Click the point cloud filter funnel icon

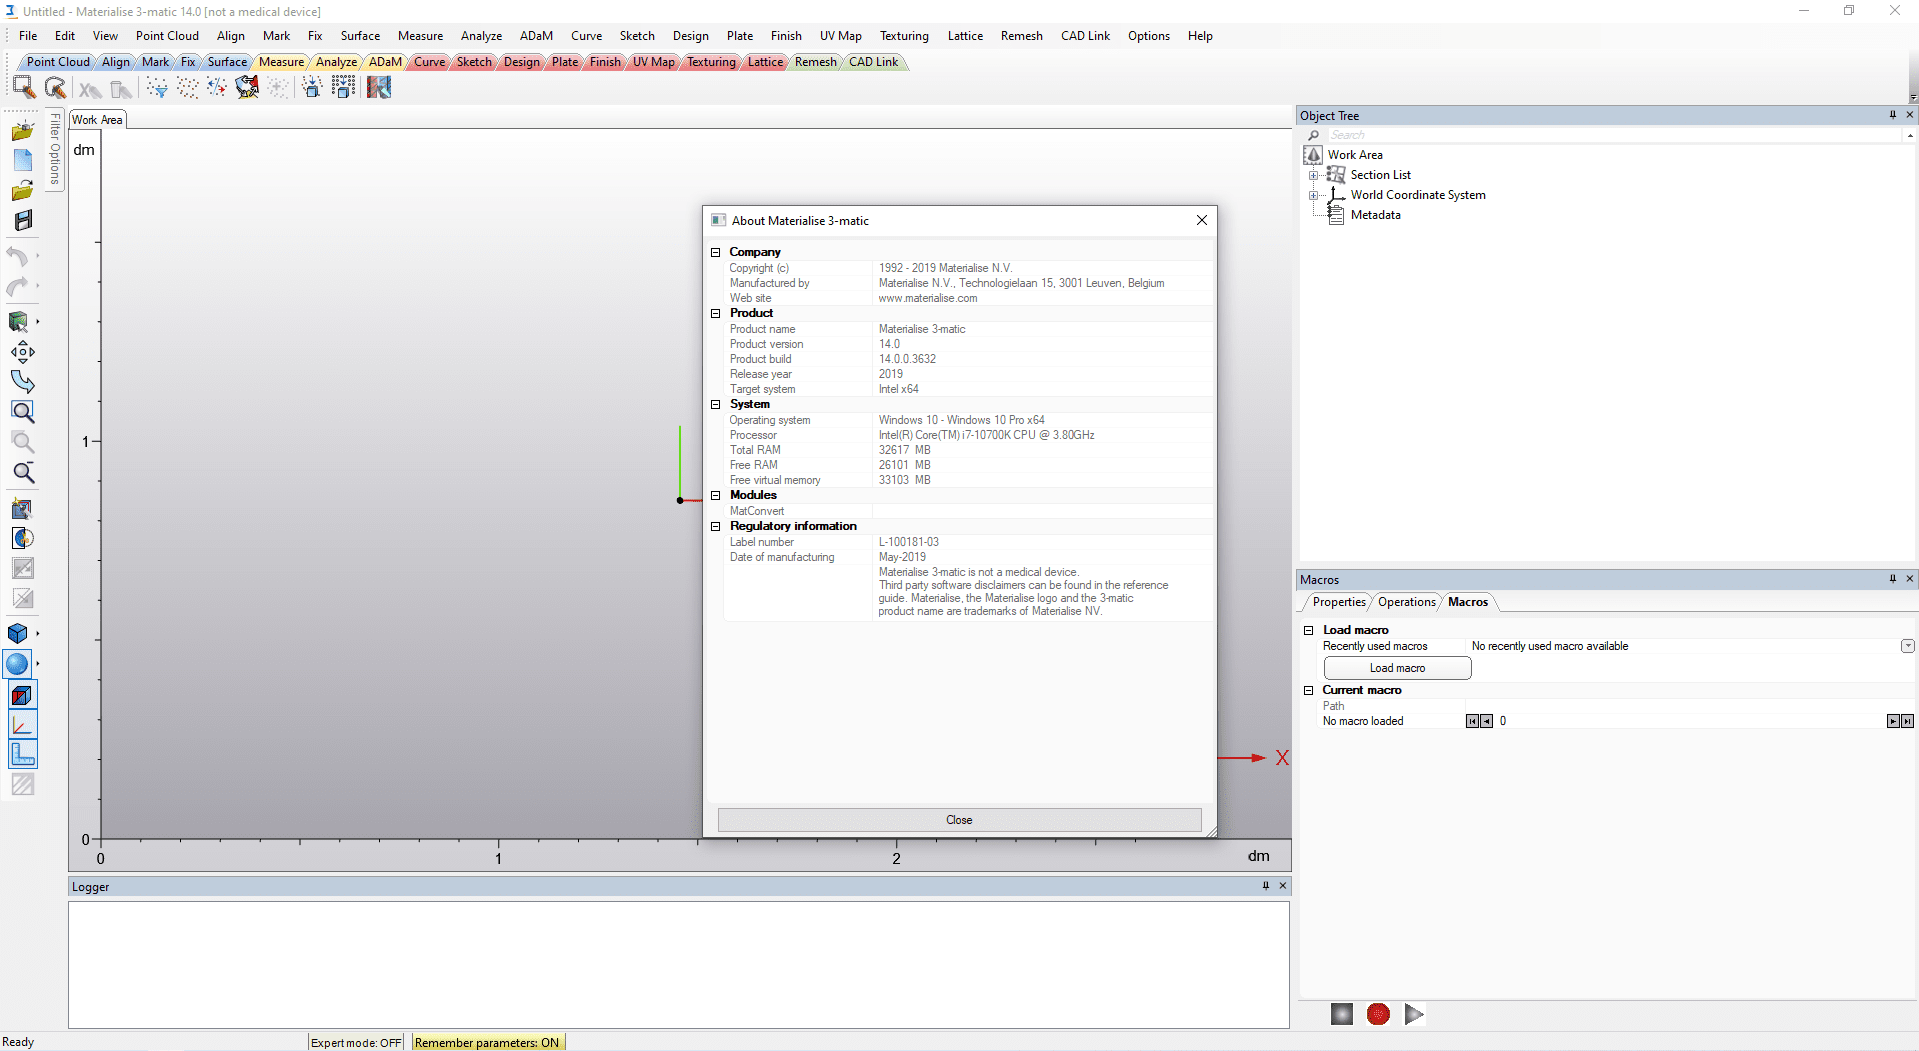click(157, 88)
